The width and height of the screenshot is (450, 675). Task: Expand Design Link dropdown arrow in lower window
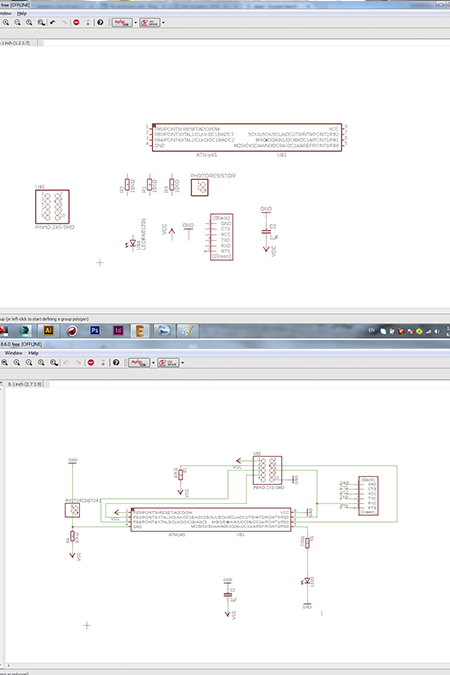[153, 362]
